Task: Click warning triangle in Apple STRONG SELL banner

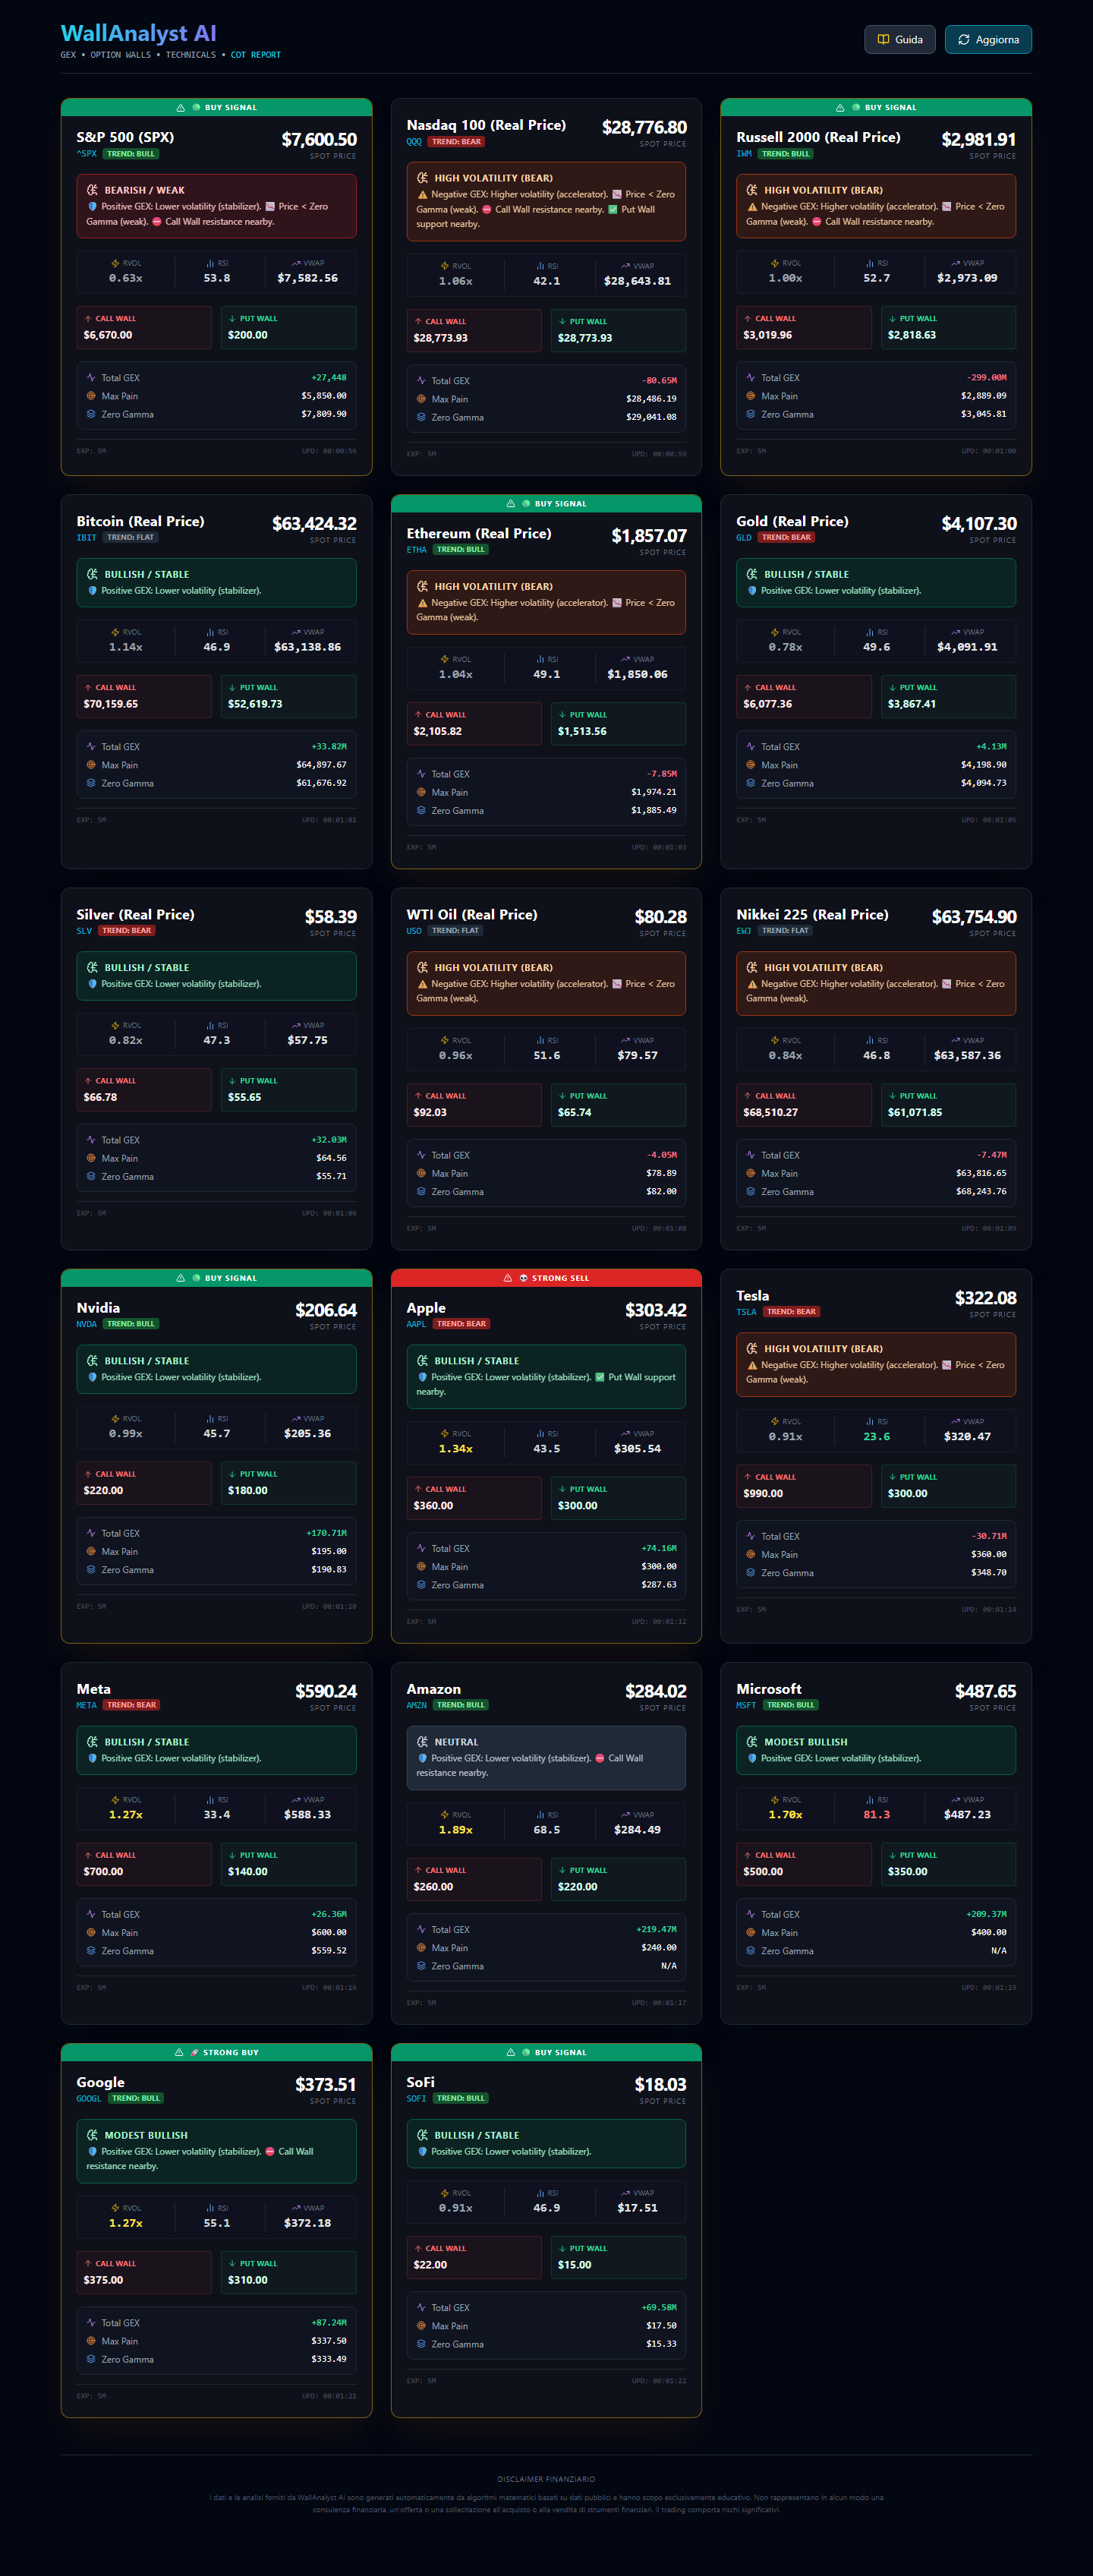Action: pyautogui.click(x=507, y=1278)
